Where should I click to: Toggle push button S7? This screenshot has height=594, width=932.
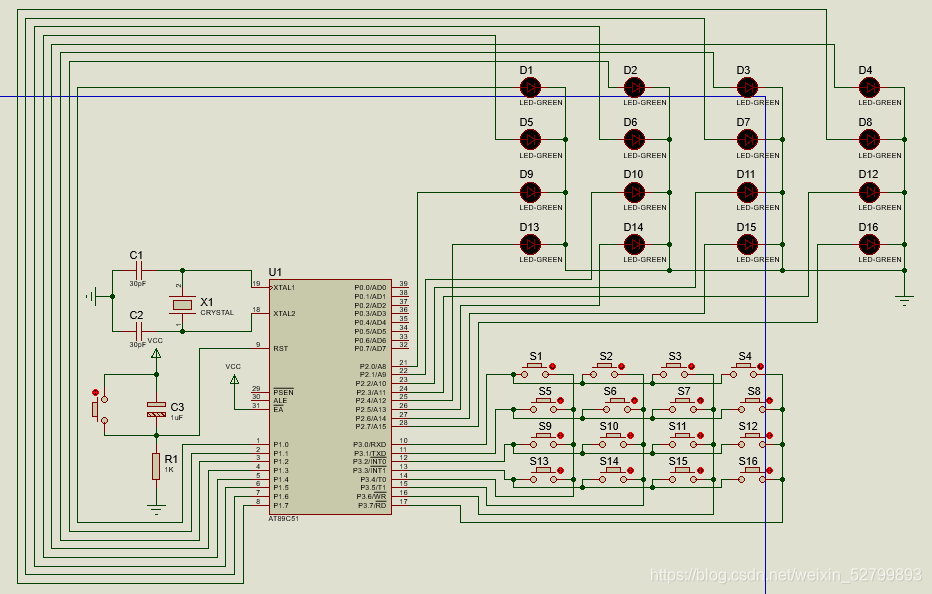[684, 406]
